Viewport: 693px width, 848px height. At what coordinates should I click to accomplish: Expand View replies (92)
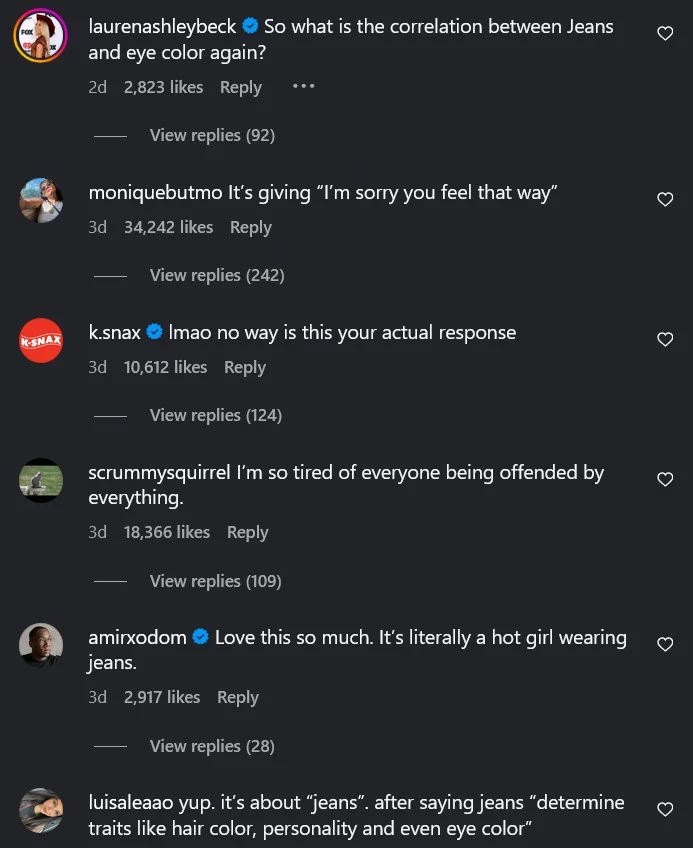tap(212, 135)
